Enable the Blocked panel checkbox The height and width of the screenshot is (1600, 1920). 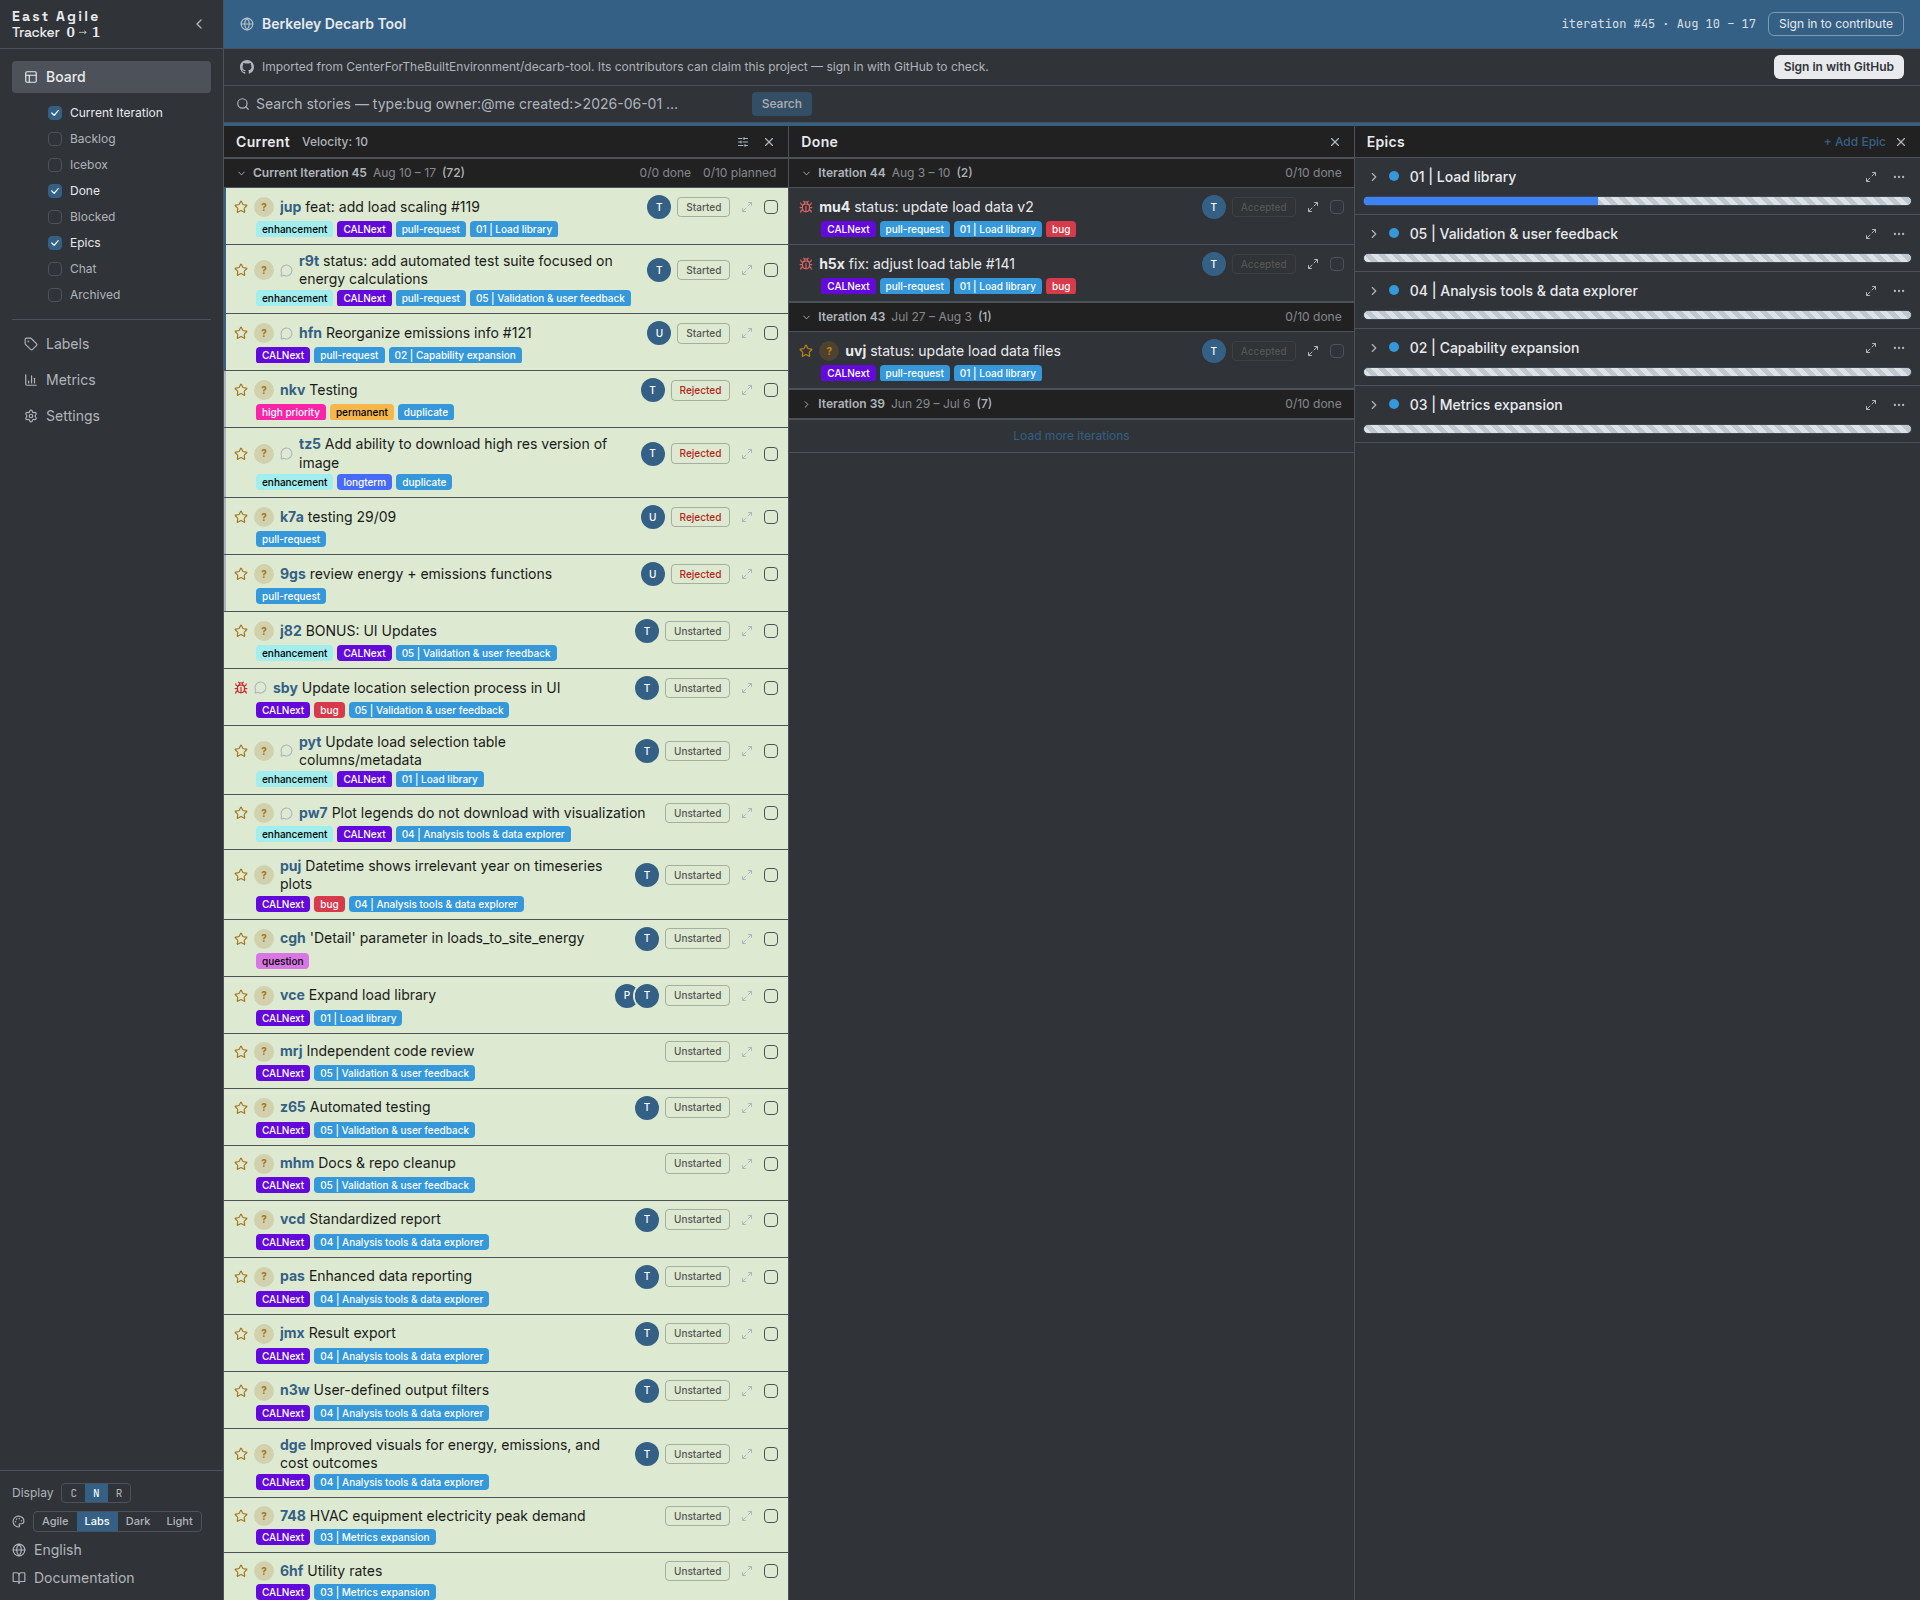(x=55, y=217)
